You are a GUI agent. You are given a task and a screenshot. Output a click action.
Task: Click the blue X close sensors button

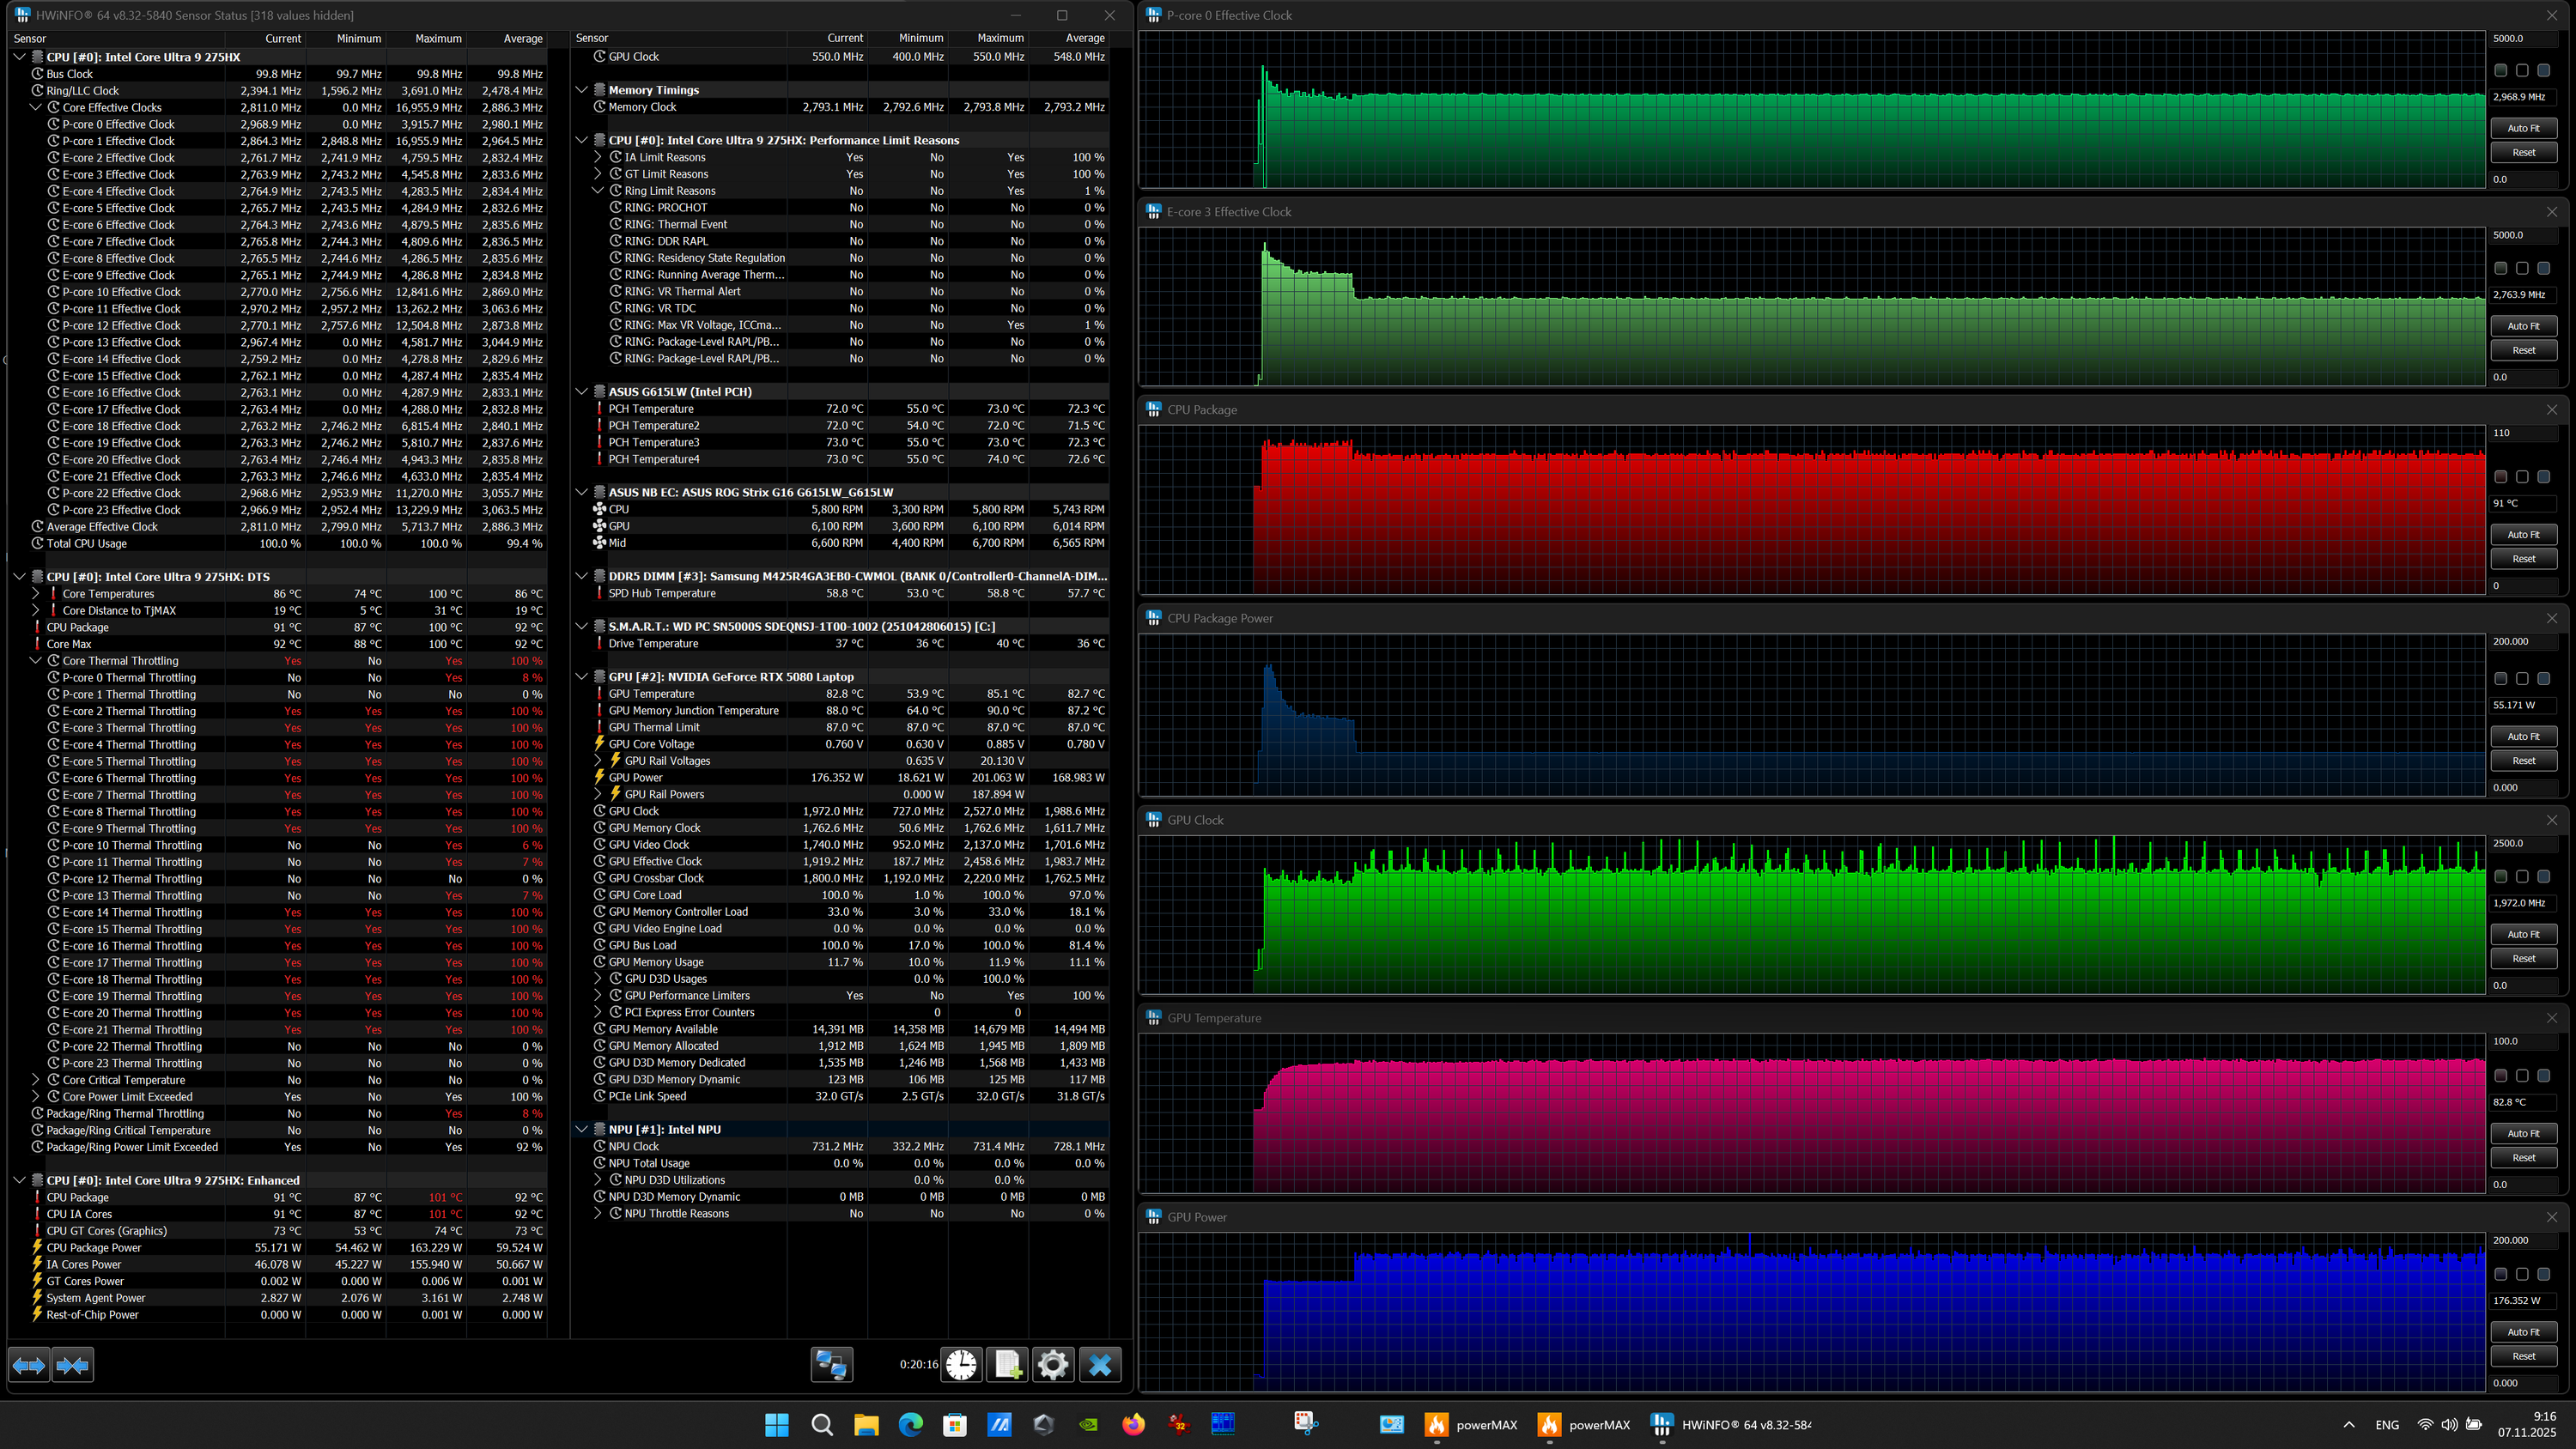pyautogui.click(x=1100, y=1364)
